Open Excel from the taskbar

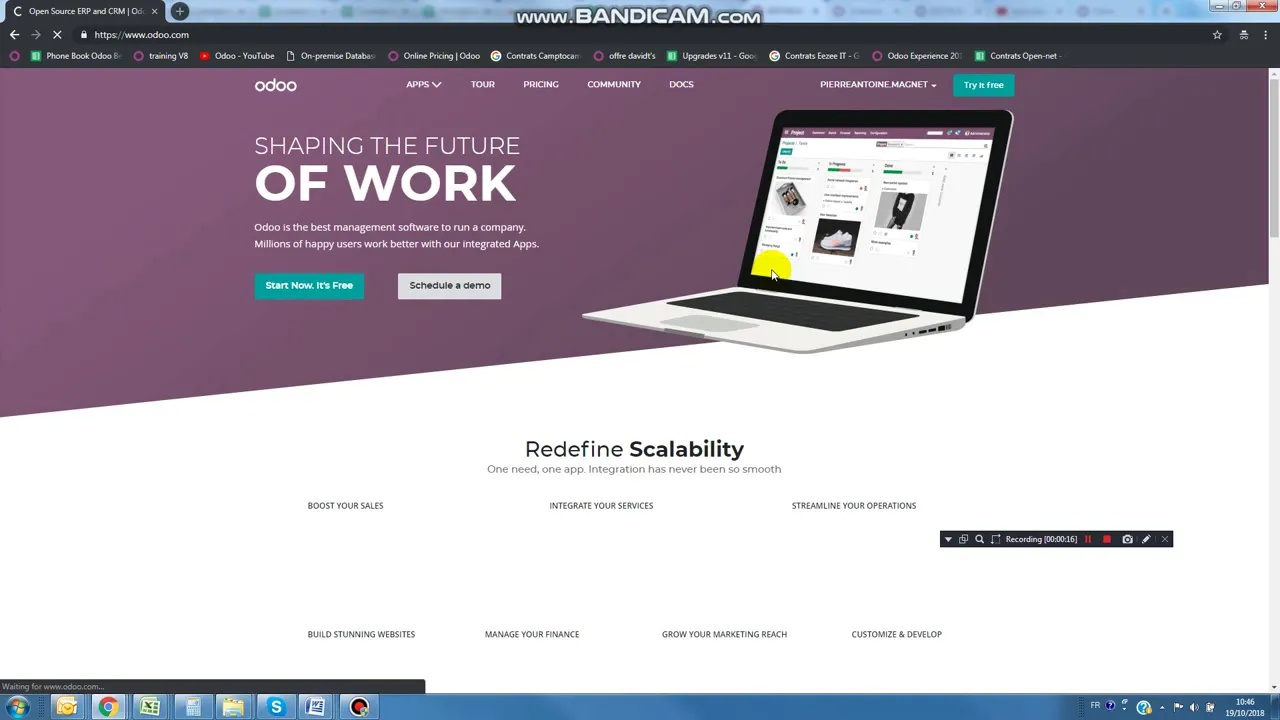click(150, 707)
